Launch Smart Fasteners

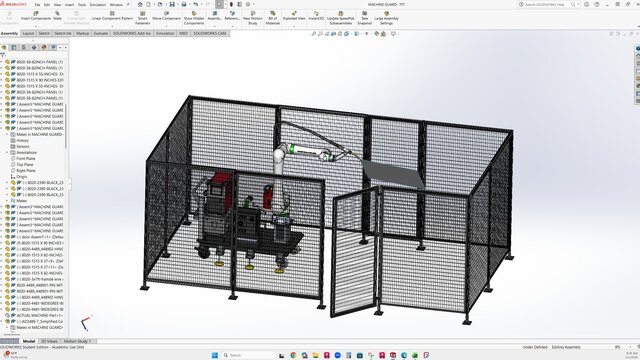[142, 18]
